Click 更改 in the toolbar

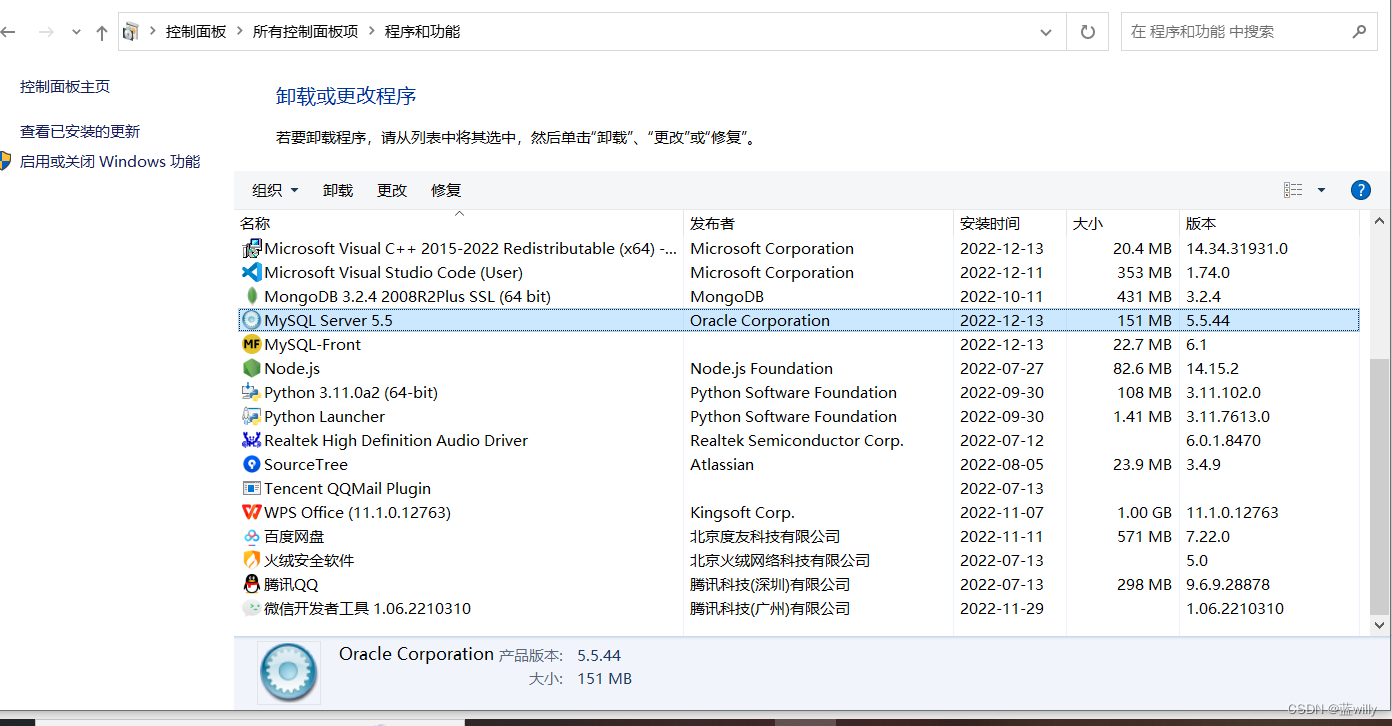tap(392, 190)
